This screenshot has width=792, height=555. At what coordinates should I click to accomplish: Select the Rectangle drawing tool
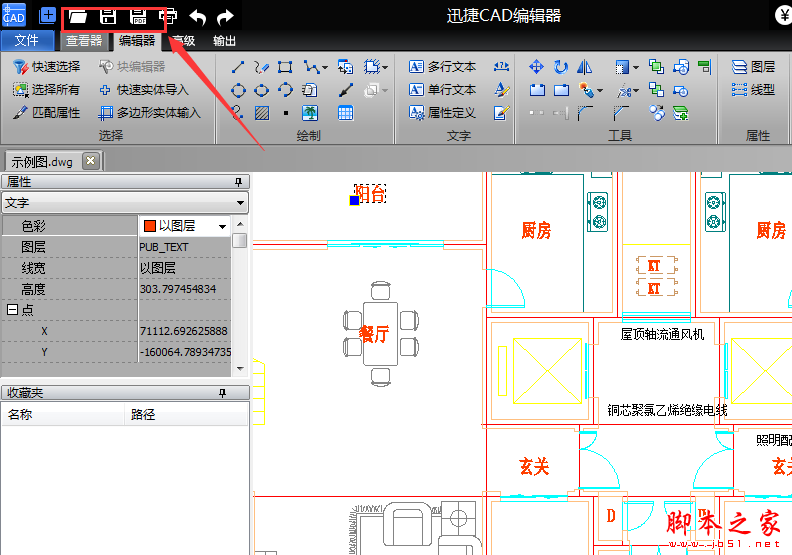[x=285, y=67]
